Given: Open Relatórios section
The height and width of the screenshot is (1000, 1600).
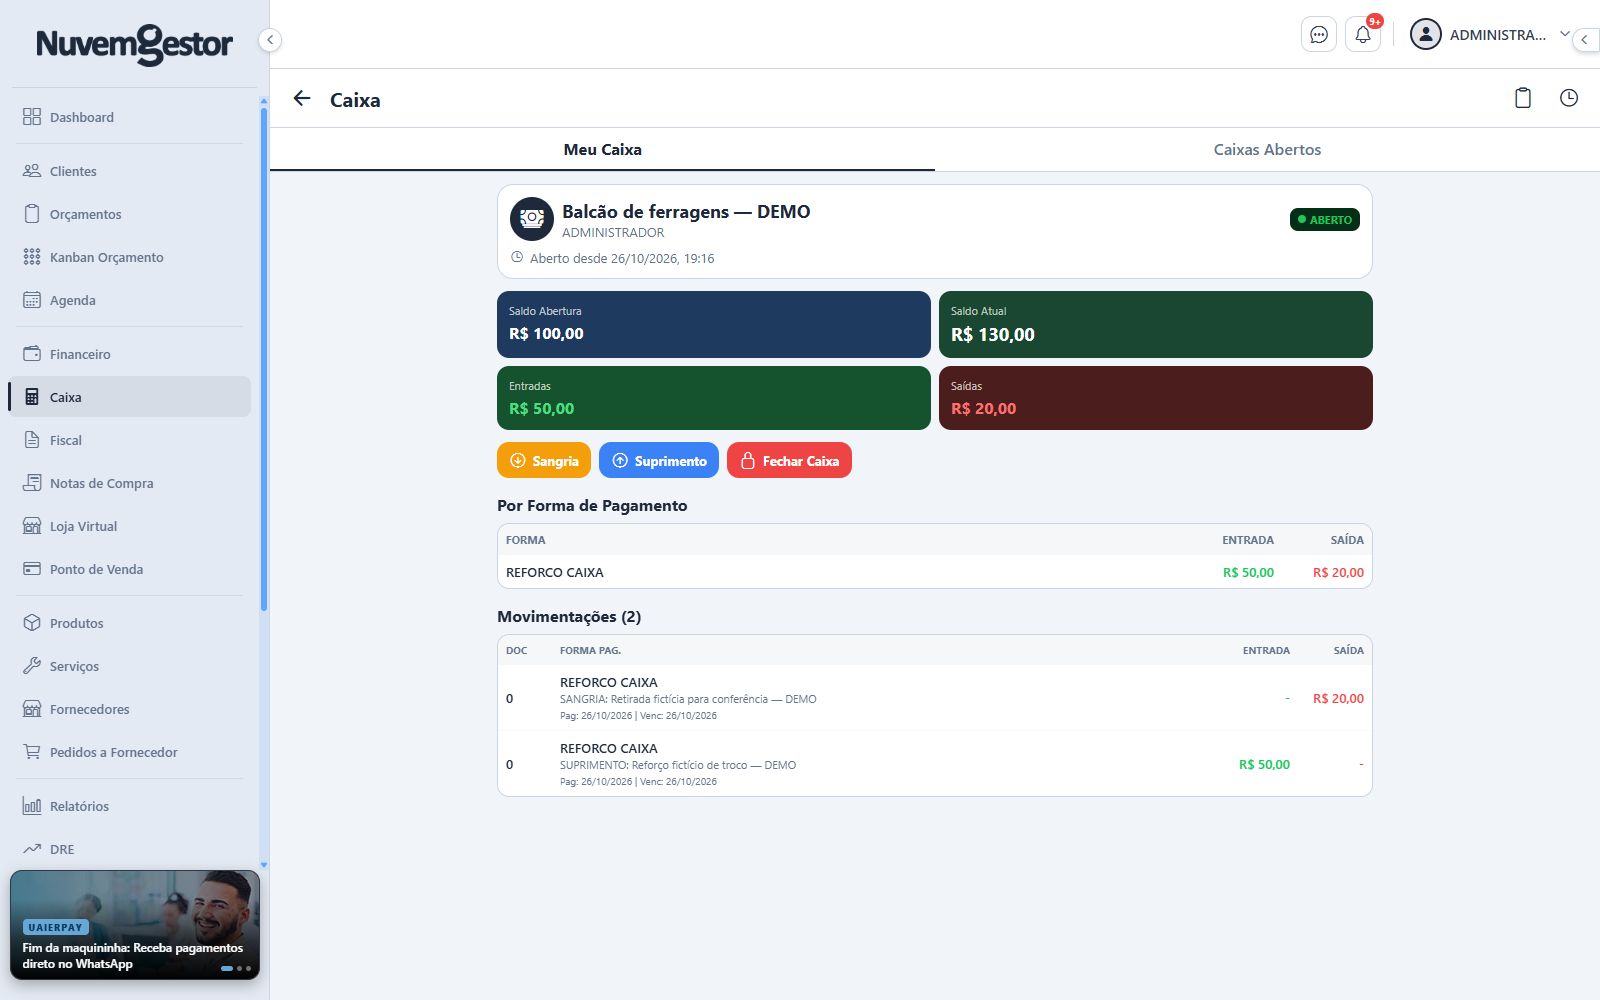Looking at the screenshot, I should 130,806.
